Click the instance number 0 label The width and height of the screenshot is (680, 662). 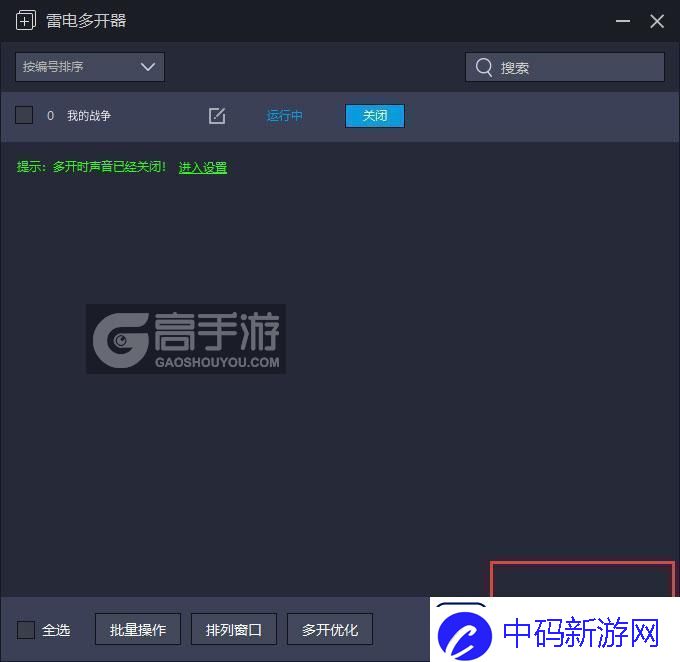tap(50, 115)
